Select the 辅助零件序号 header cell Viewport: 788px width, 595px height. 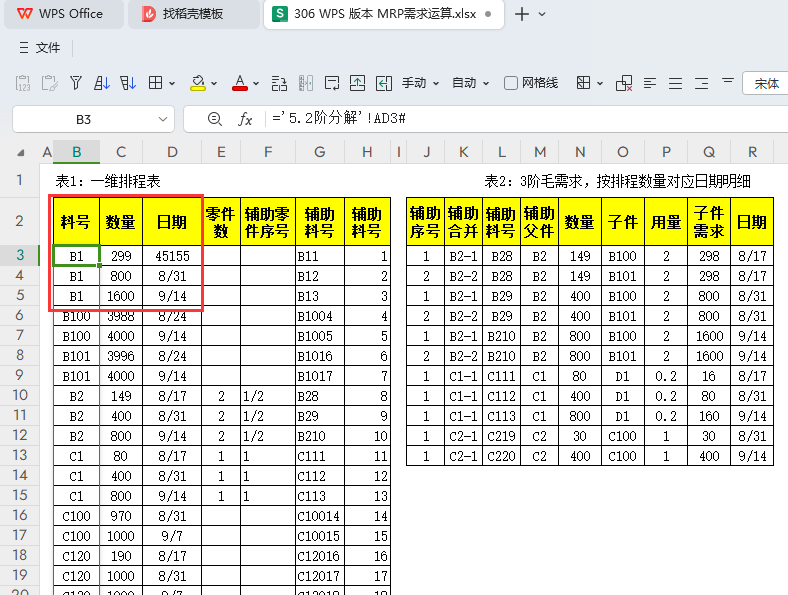pos(268,222)
